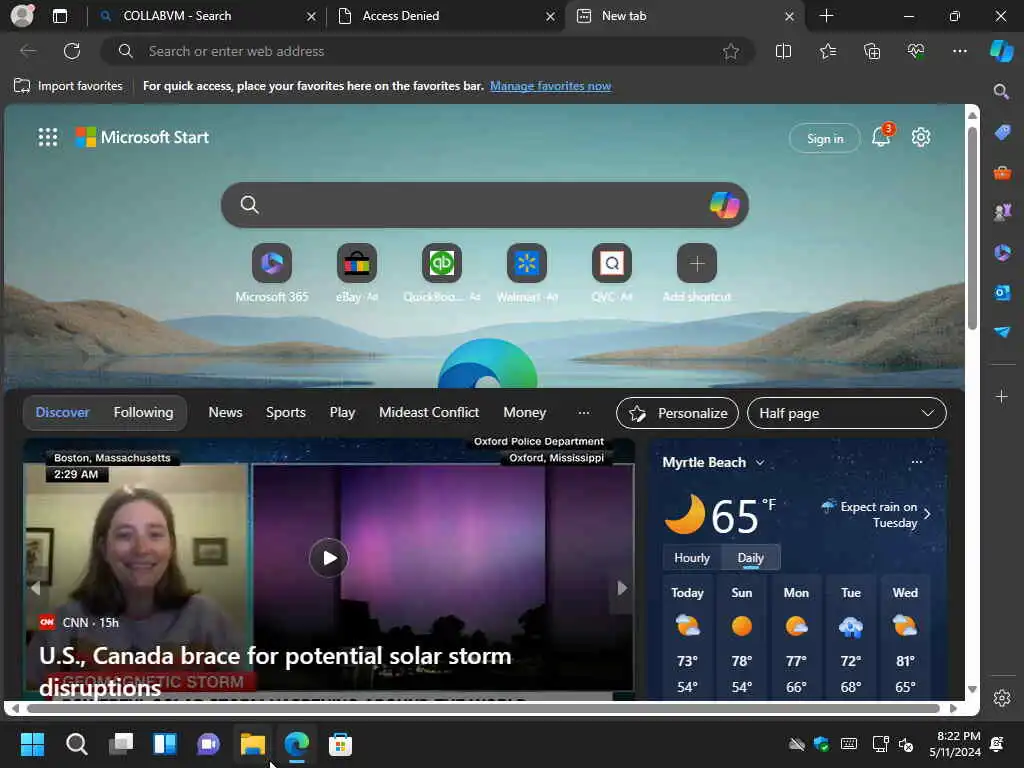
Task: Open U.S., Canada solar storm headline
Action: point(275,671)
